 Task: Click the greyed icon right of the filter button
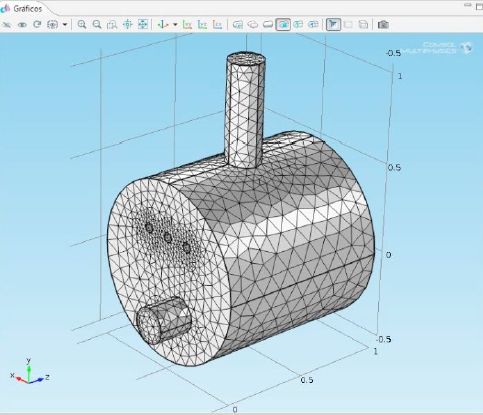[348, 25]
